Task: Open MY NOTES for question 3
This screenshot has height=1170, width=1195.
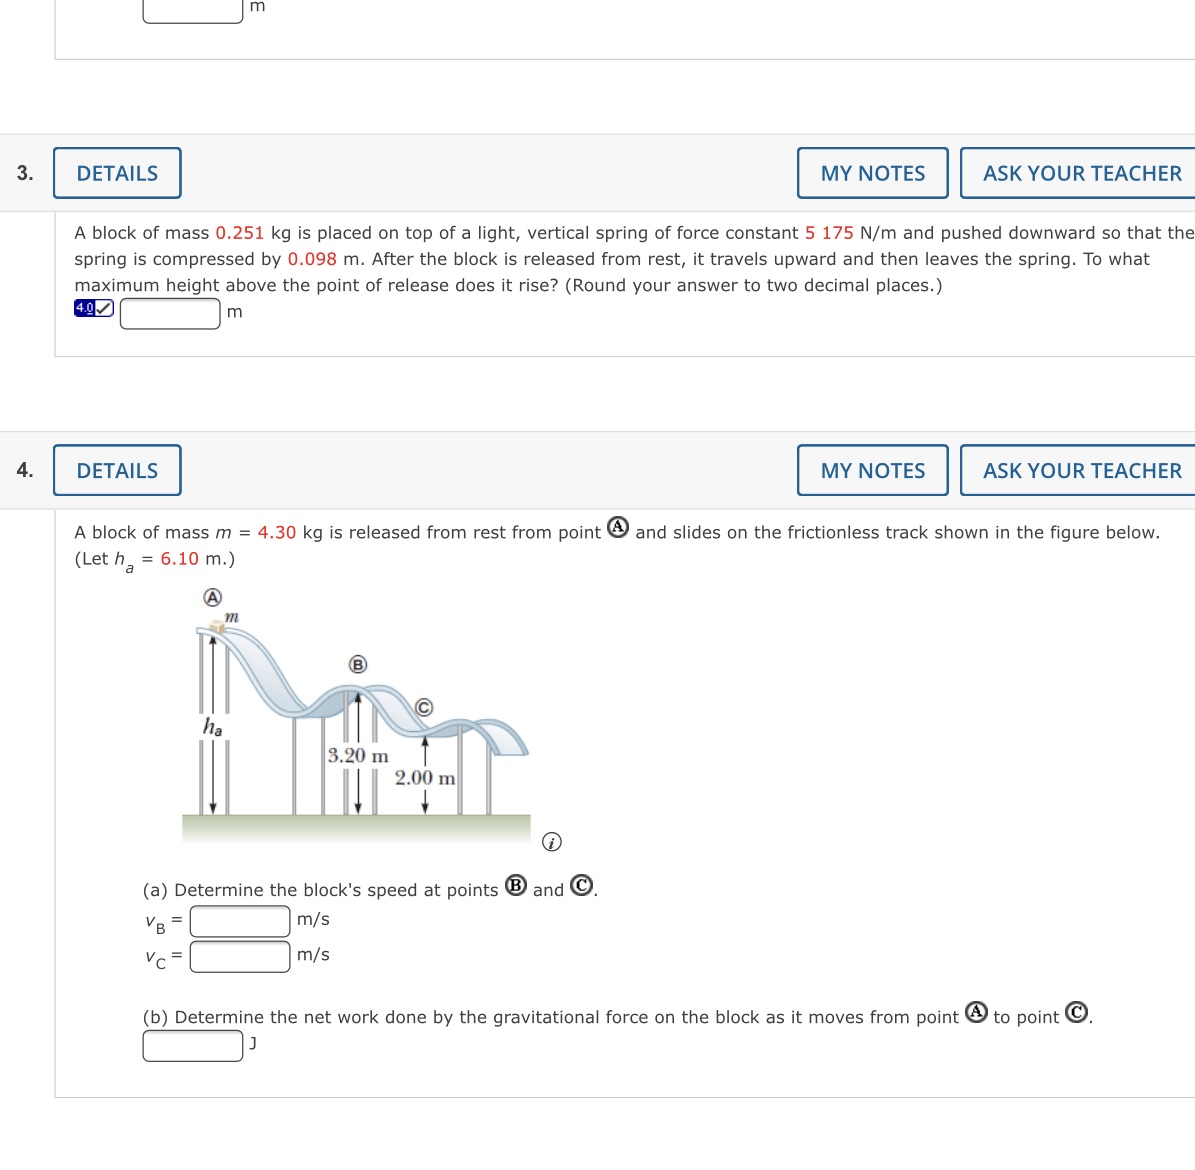Action: pyautogui.click(x=871, y=172)
